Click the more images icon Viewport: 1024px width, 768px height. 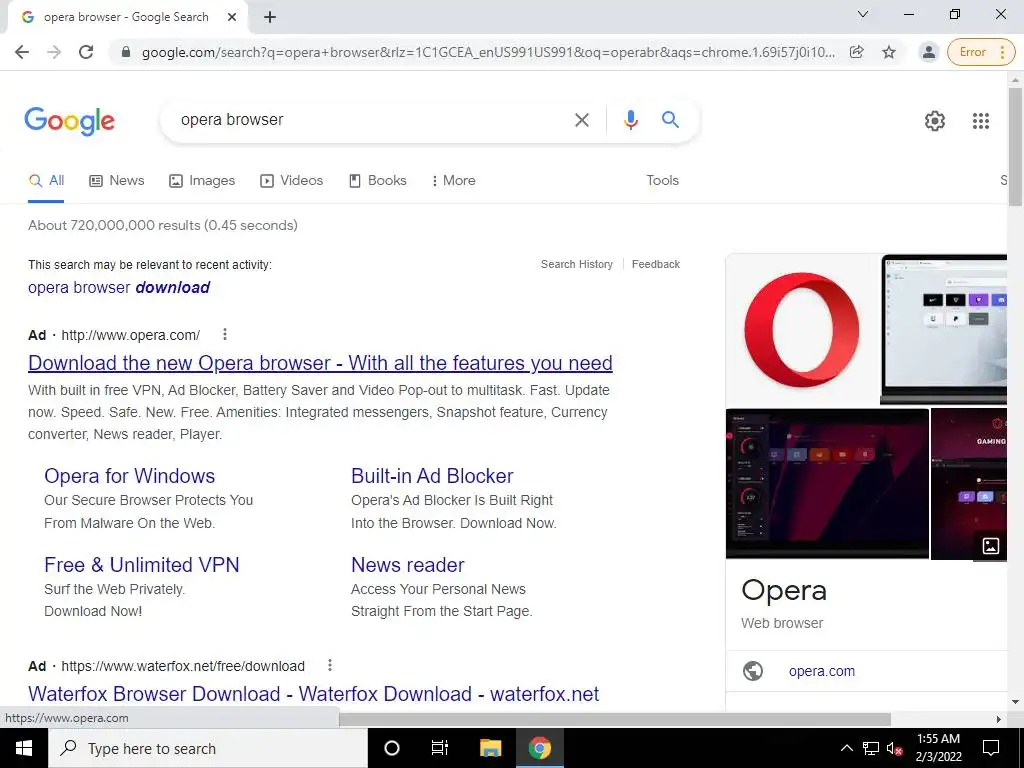point(991,546)
